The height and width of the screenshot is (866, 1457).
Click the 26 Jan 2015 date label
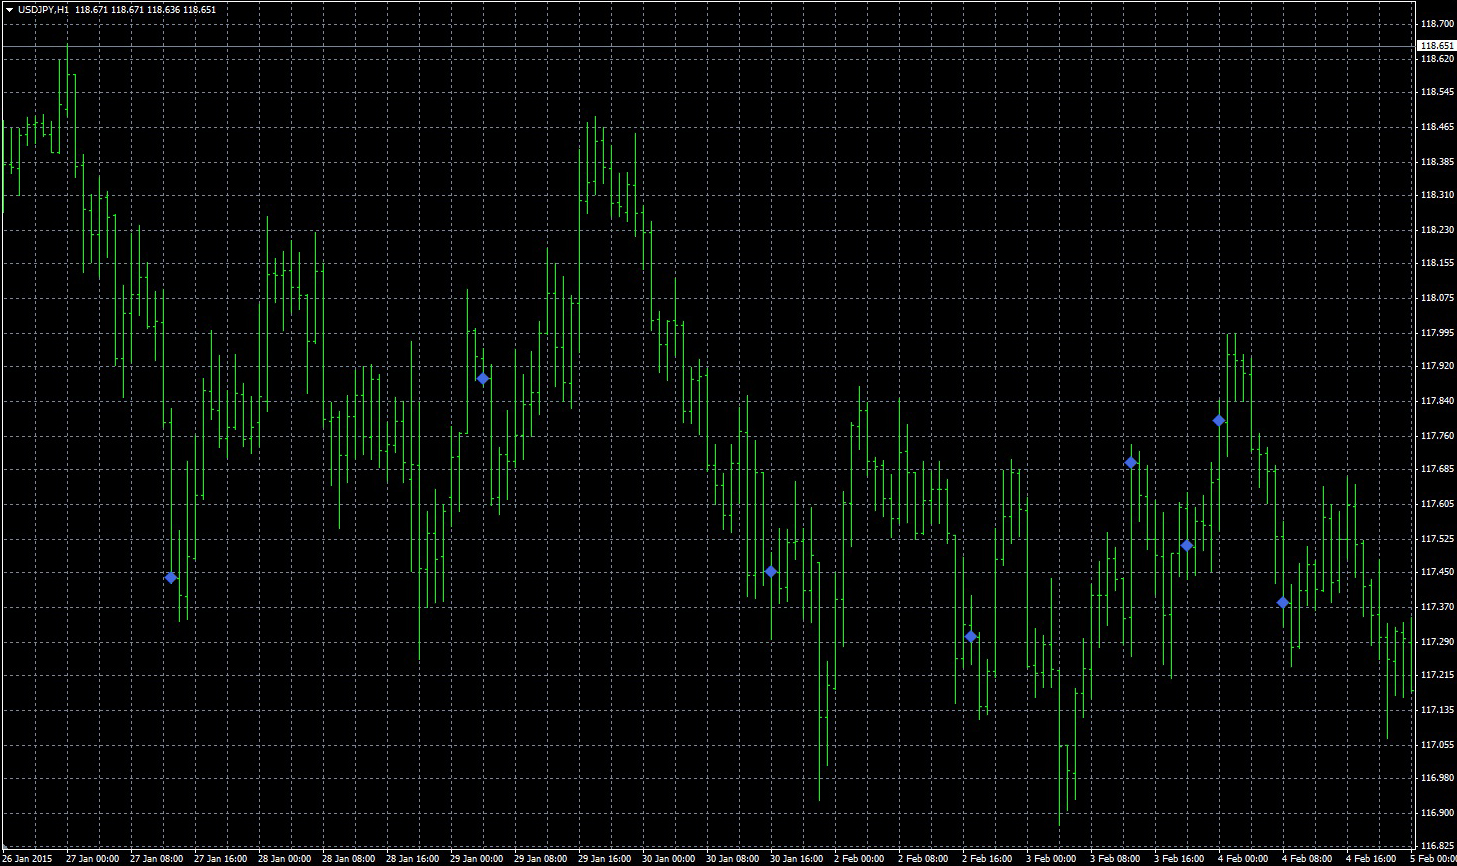click(x=27, y=858)
